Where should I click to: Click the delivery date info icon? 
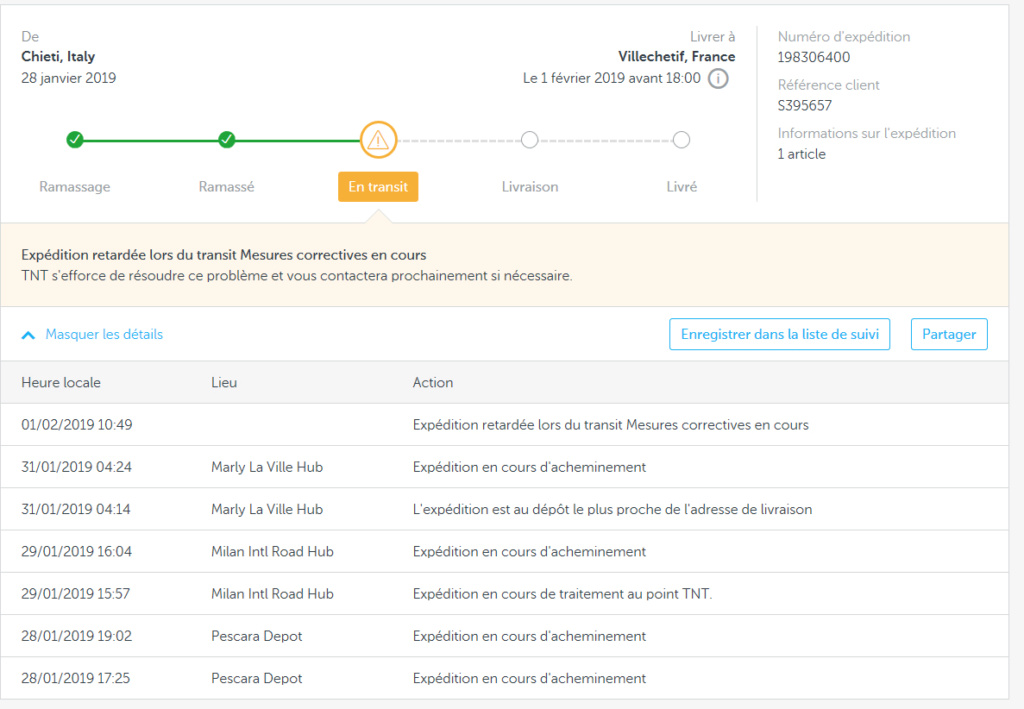pos(718,78)
